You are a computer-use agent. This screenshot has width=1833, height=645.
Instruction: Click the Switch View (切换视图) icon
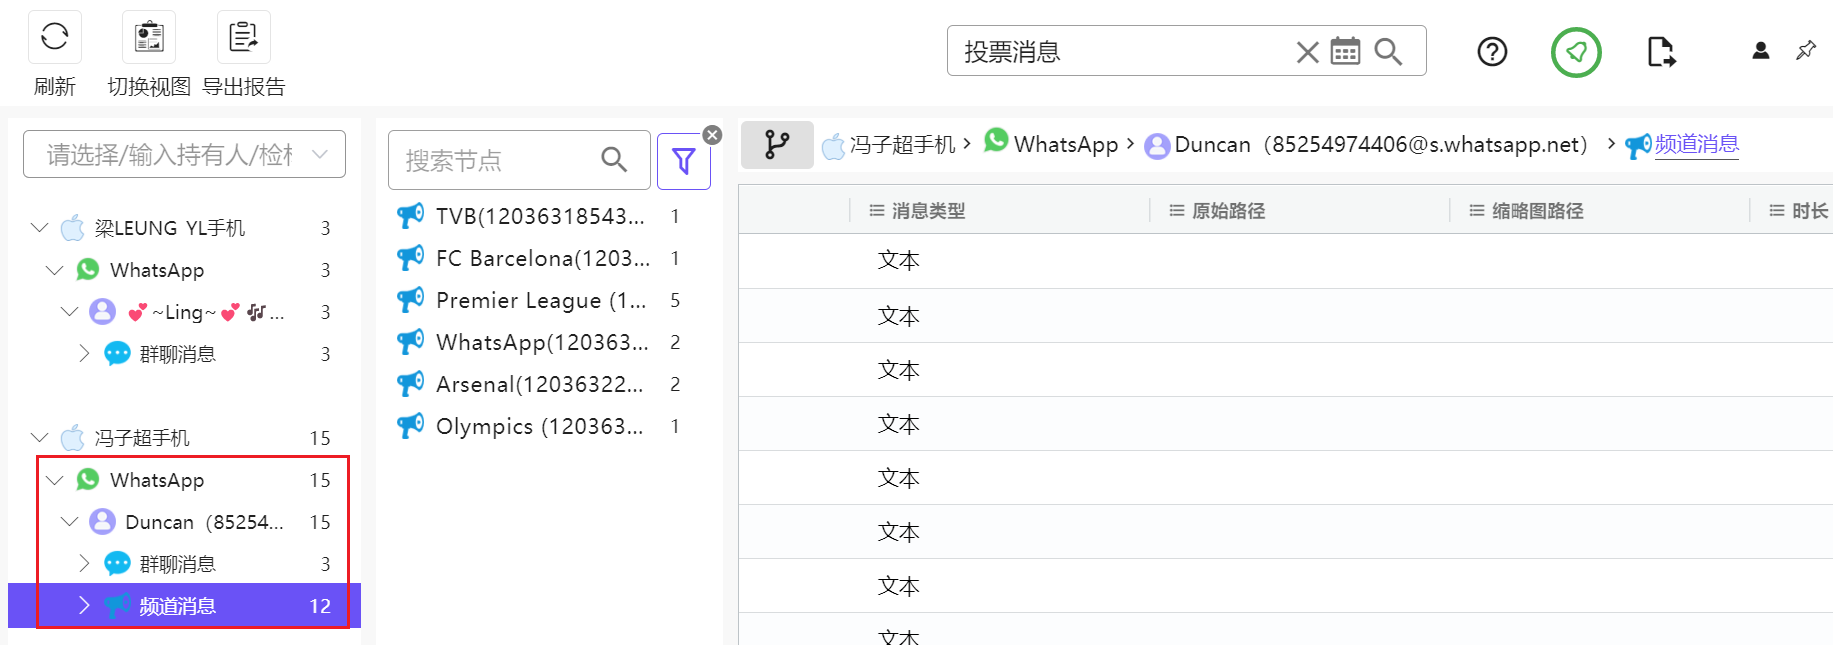148,38
